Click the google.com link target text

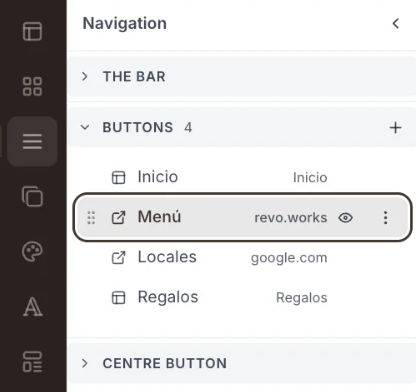point(289,258)
